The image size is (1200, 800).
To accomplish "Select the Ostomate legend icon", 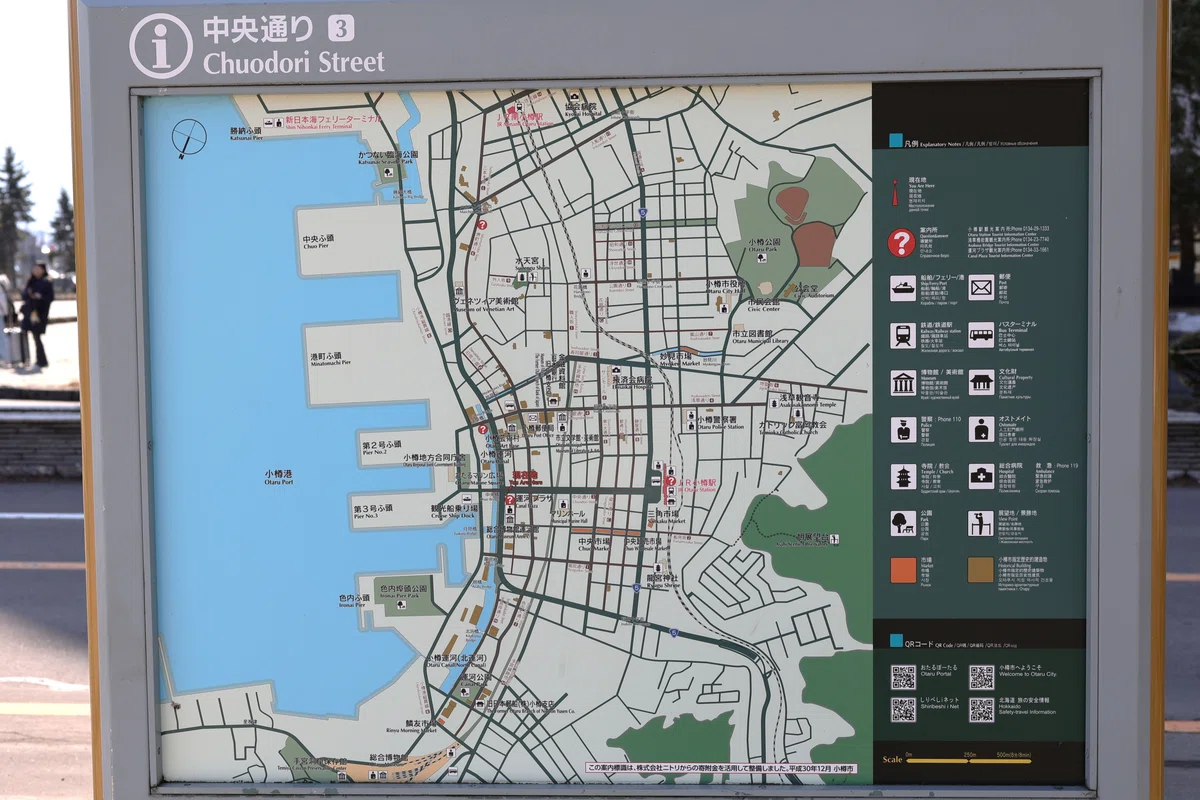I will tap(981, 429).
